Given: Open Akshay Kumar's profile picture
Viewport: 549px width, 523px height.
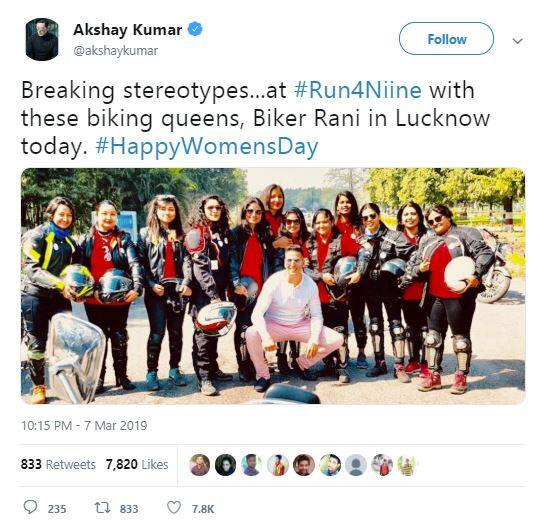Looking at the screenshot, I should tap(42, 40).
